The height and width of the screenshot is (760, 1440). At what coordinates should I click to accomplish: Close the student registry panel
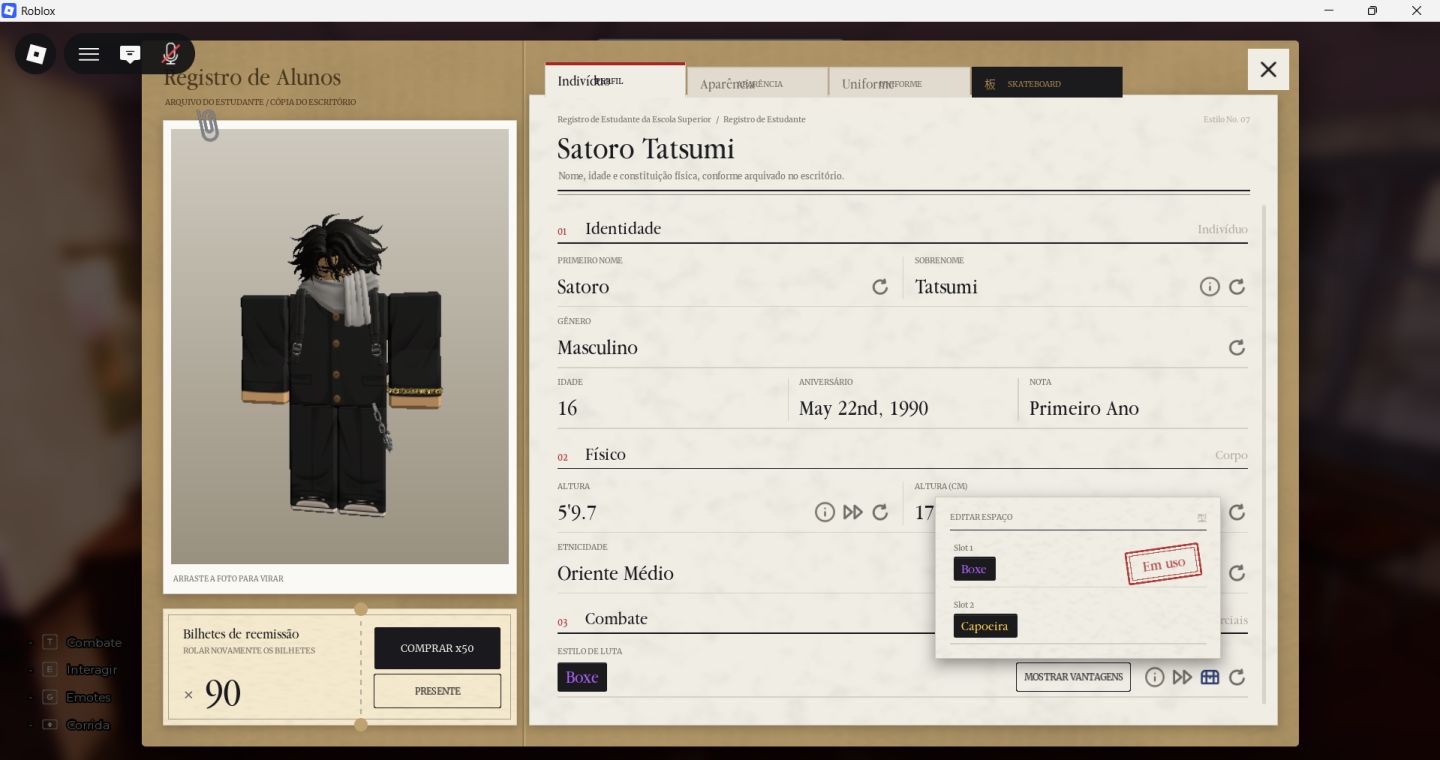(x=1268, y=69)
